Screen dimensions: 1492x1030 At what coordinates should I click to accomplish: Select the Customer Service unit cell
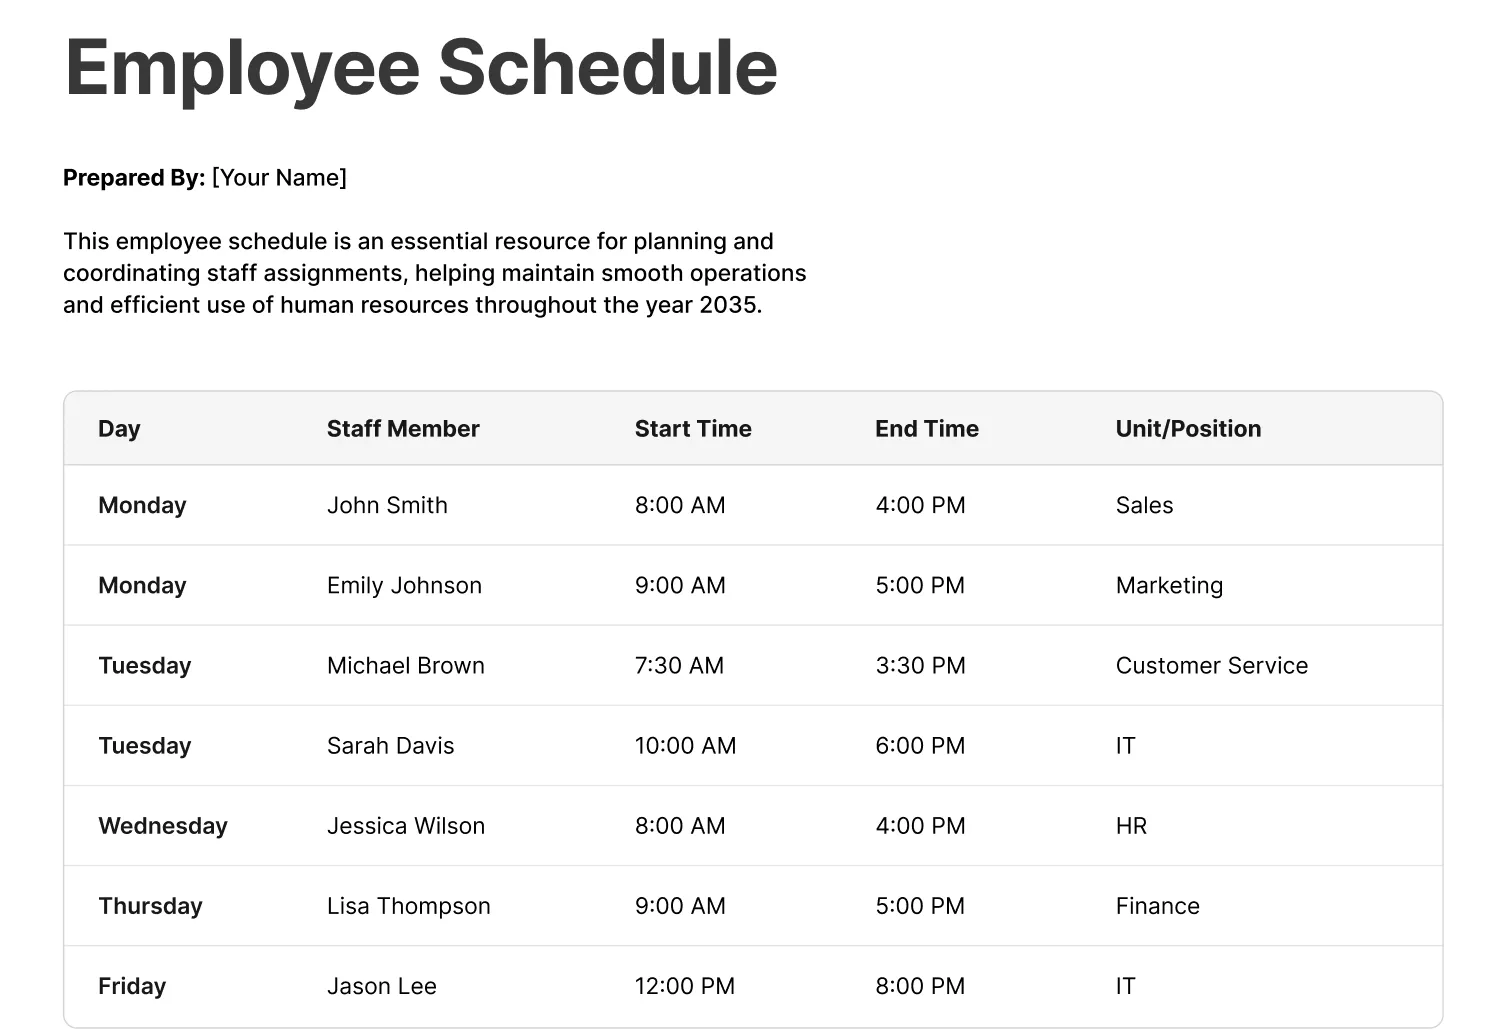(1212, 666)
